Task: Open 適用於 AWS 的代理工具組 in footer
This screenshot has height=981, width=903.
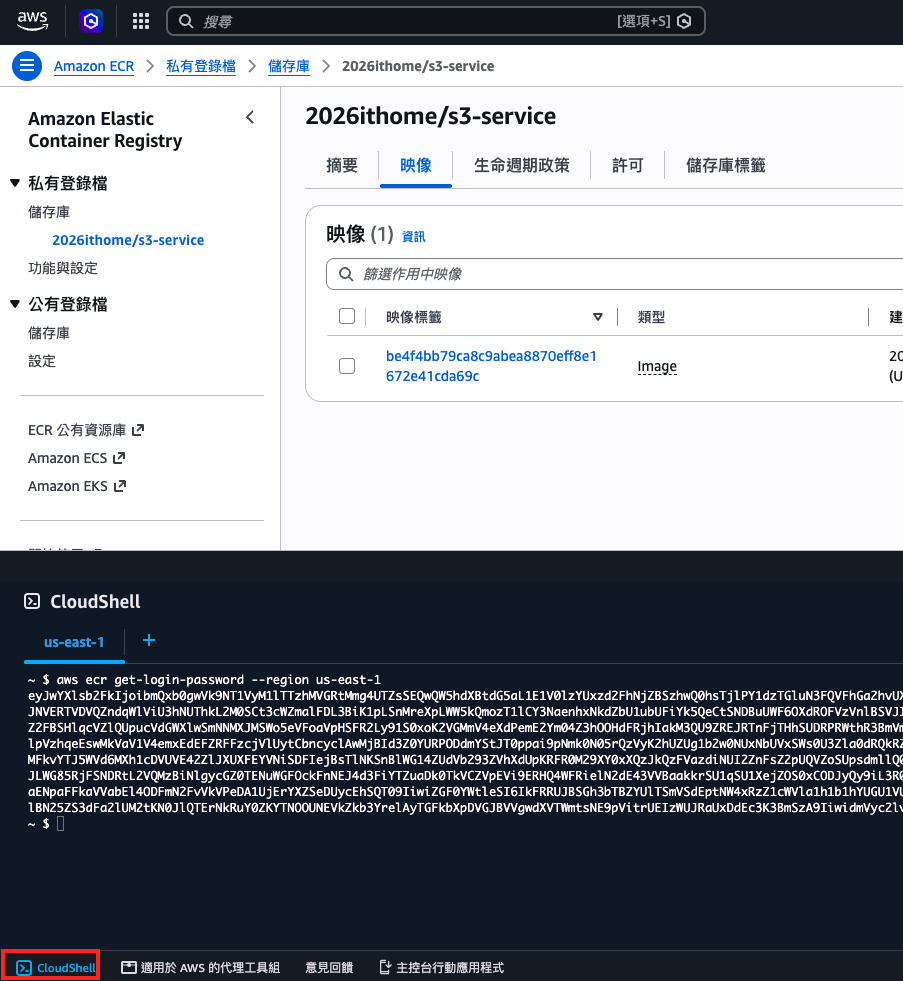Action: pos(200,967)
